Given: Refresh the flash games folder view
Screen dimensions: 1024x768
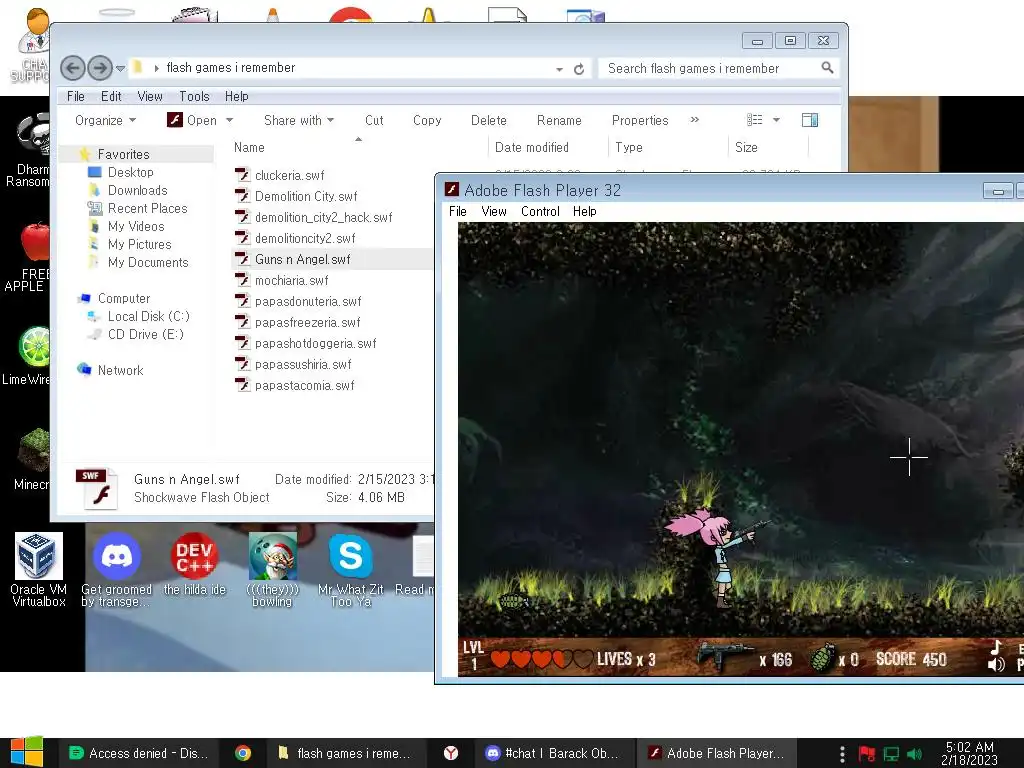Looking at the screenshot, I should point(579,69).
